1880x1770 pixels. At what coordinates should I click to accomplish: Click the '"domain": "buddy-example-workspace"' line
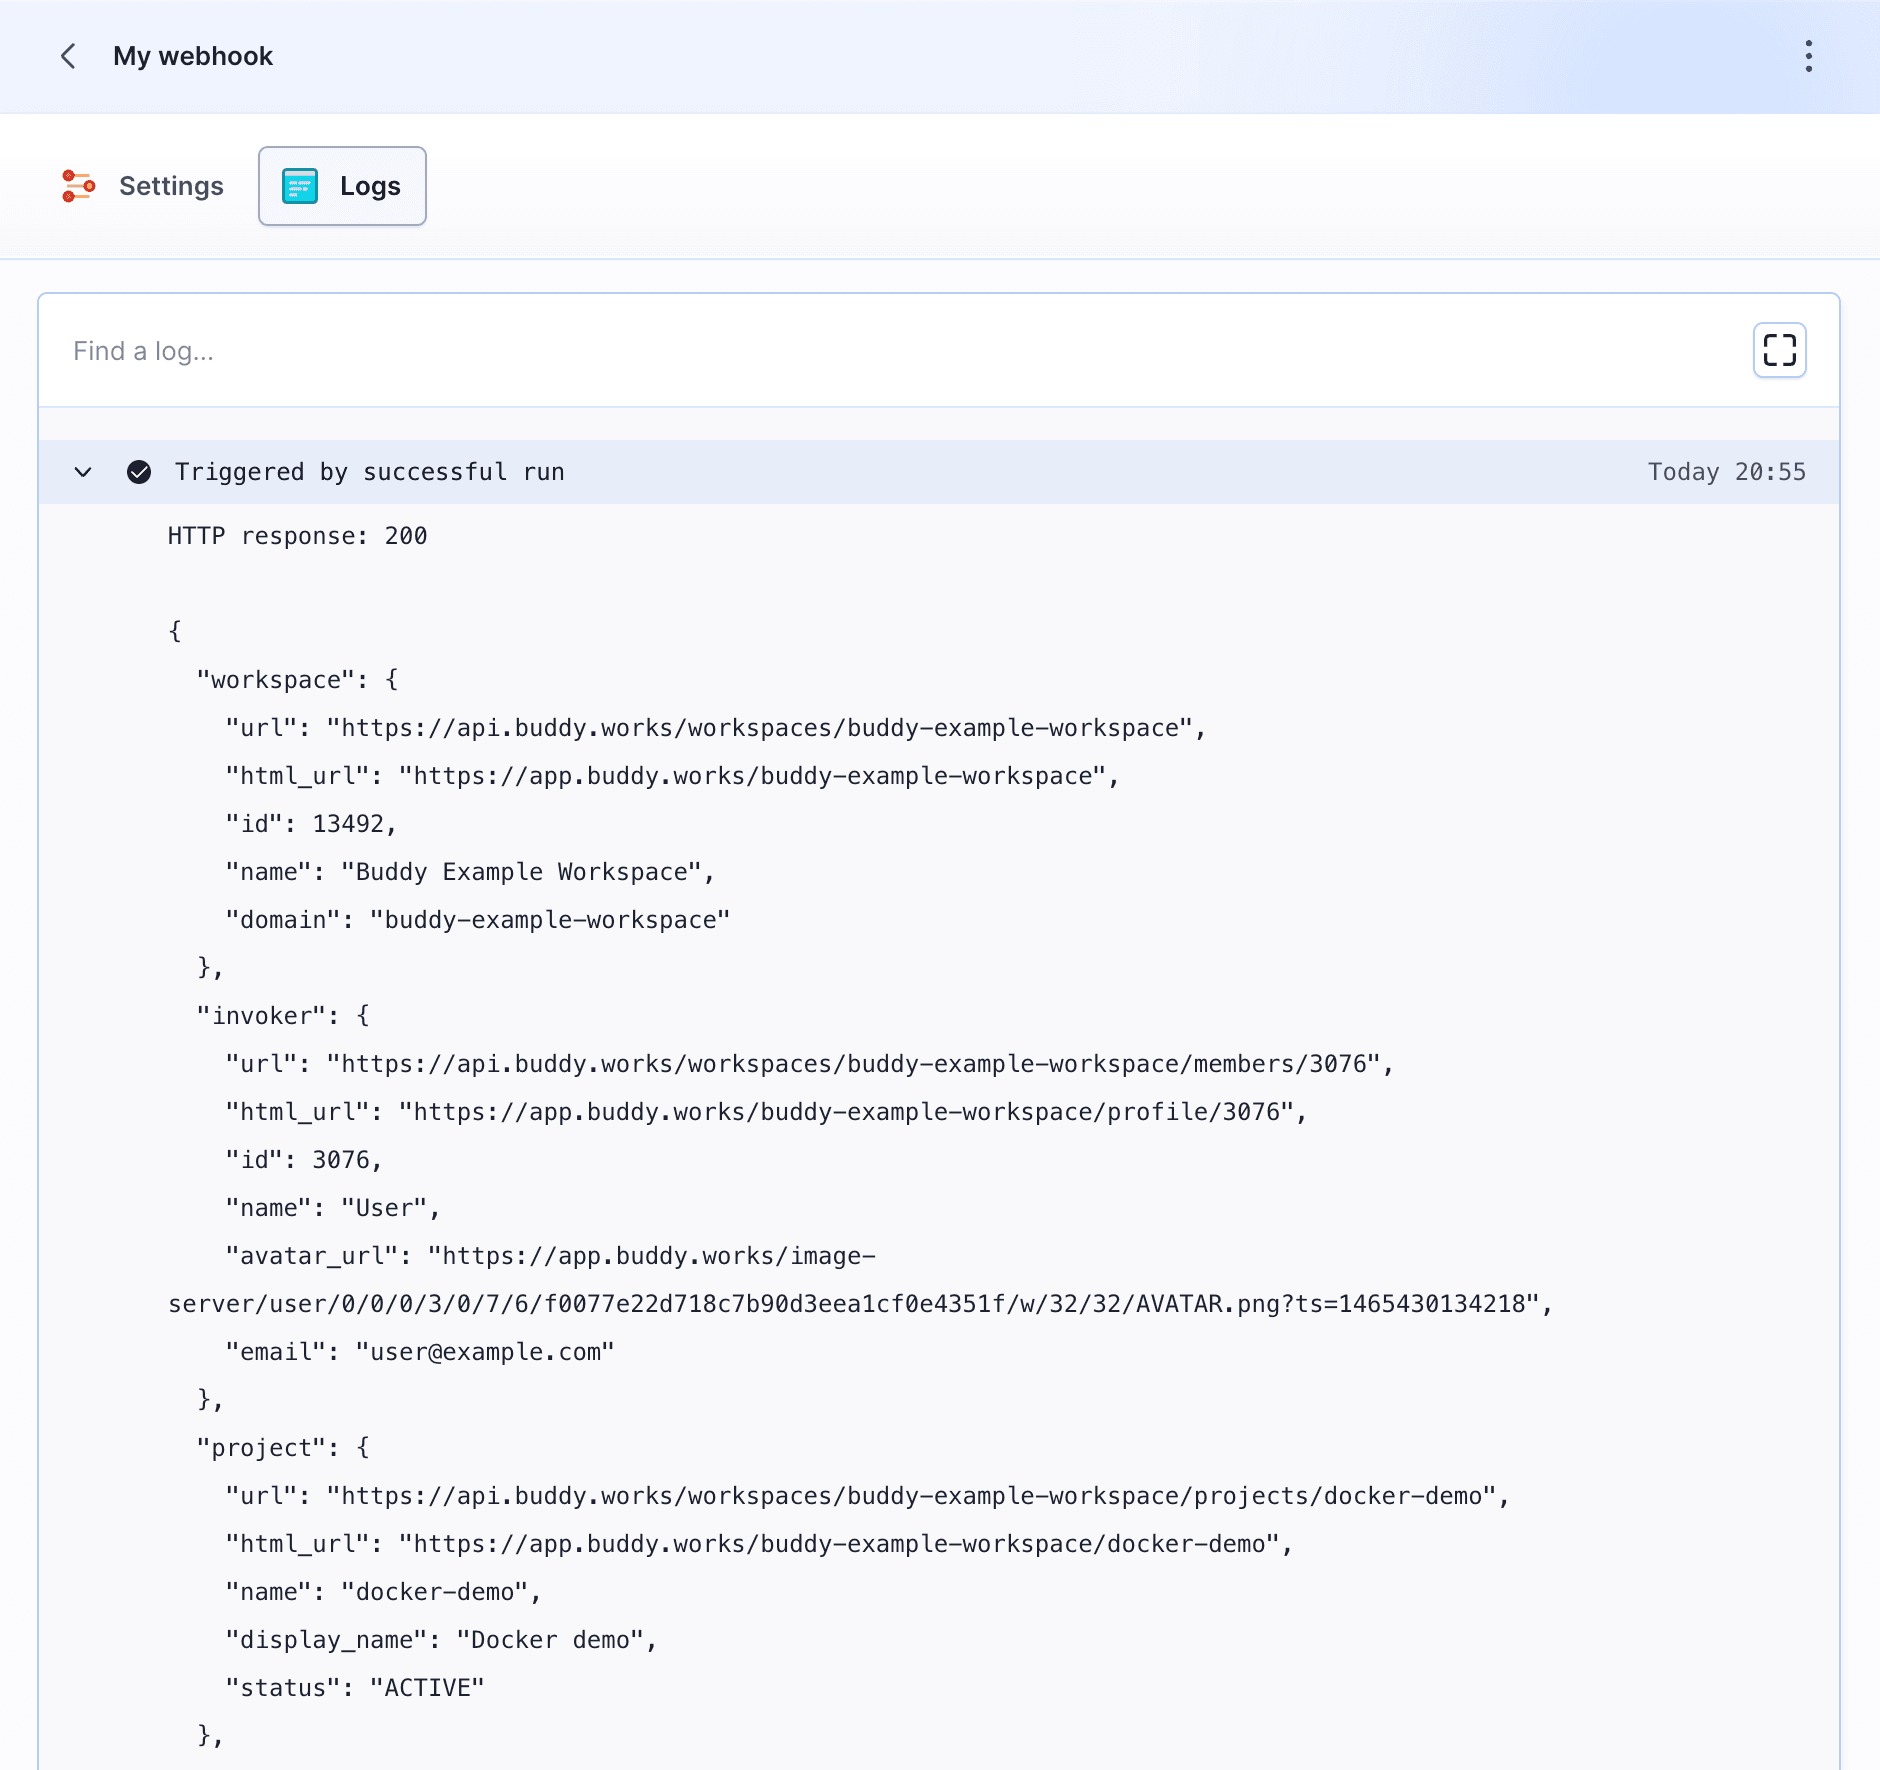[478, 920]
